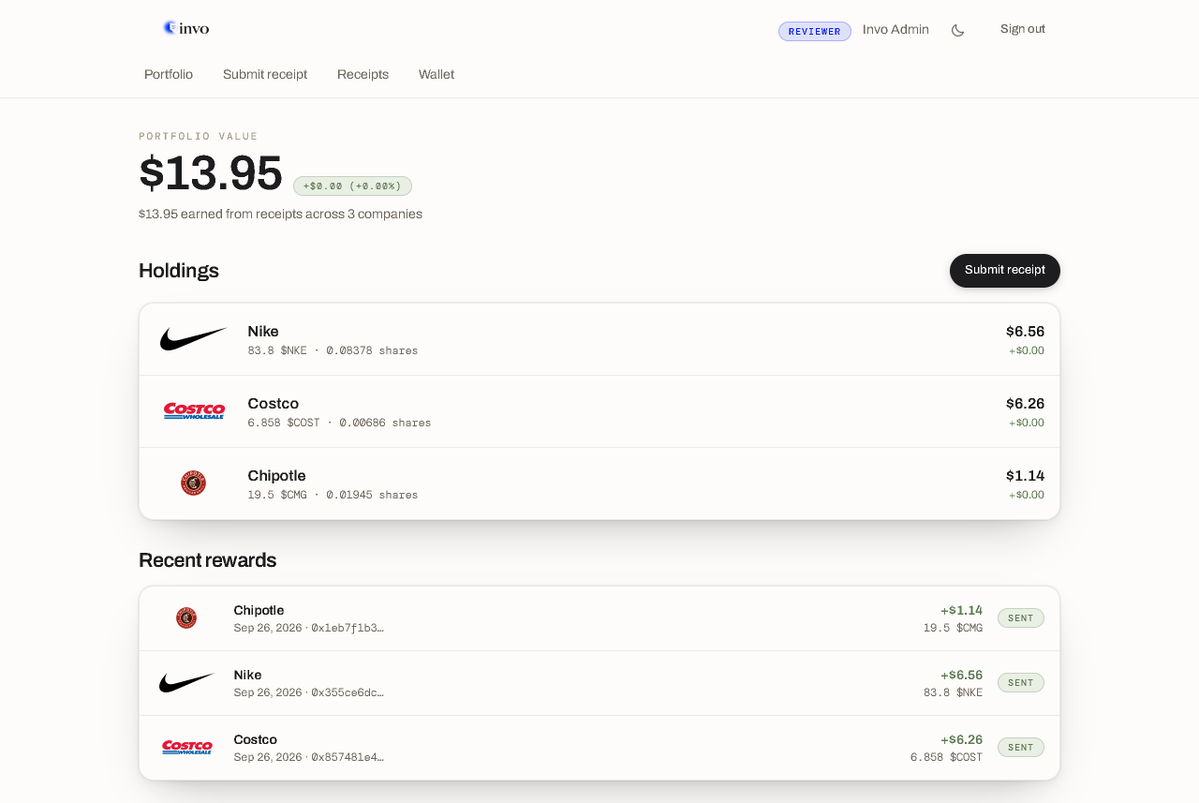Go to the Submit receipt nav tab
This screenshot has width=1199, height=803.
pos(265,74)
